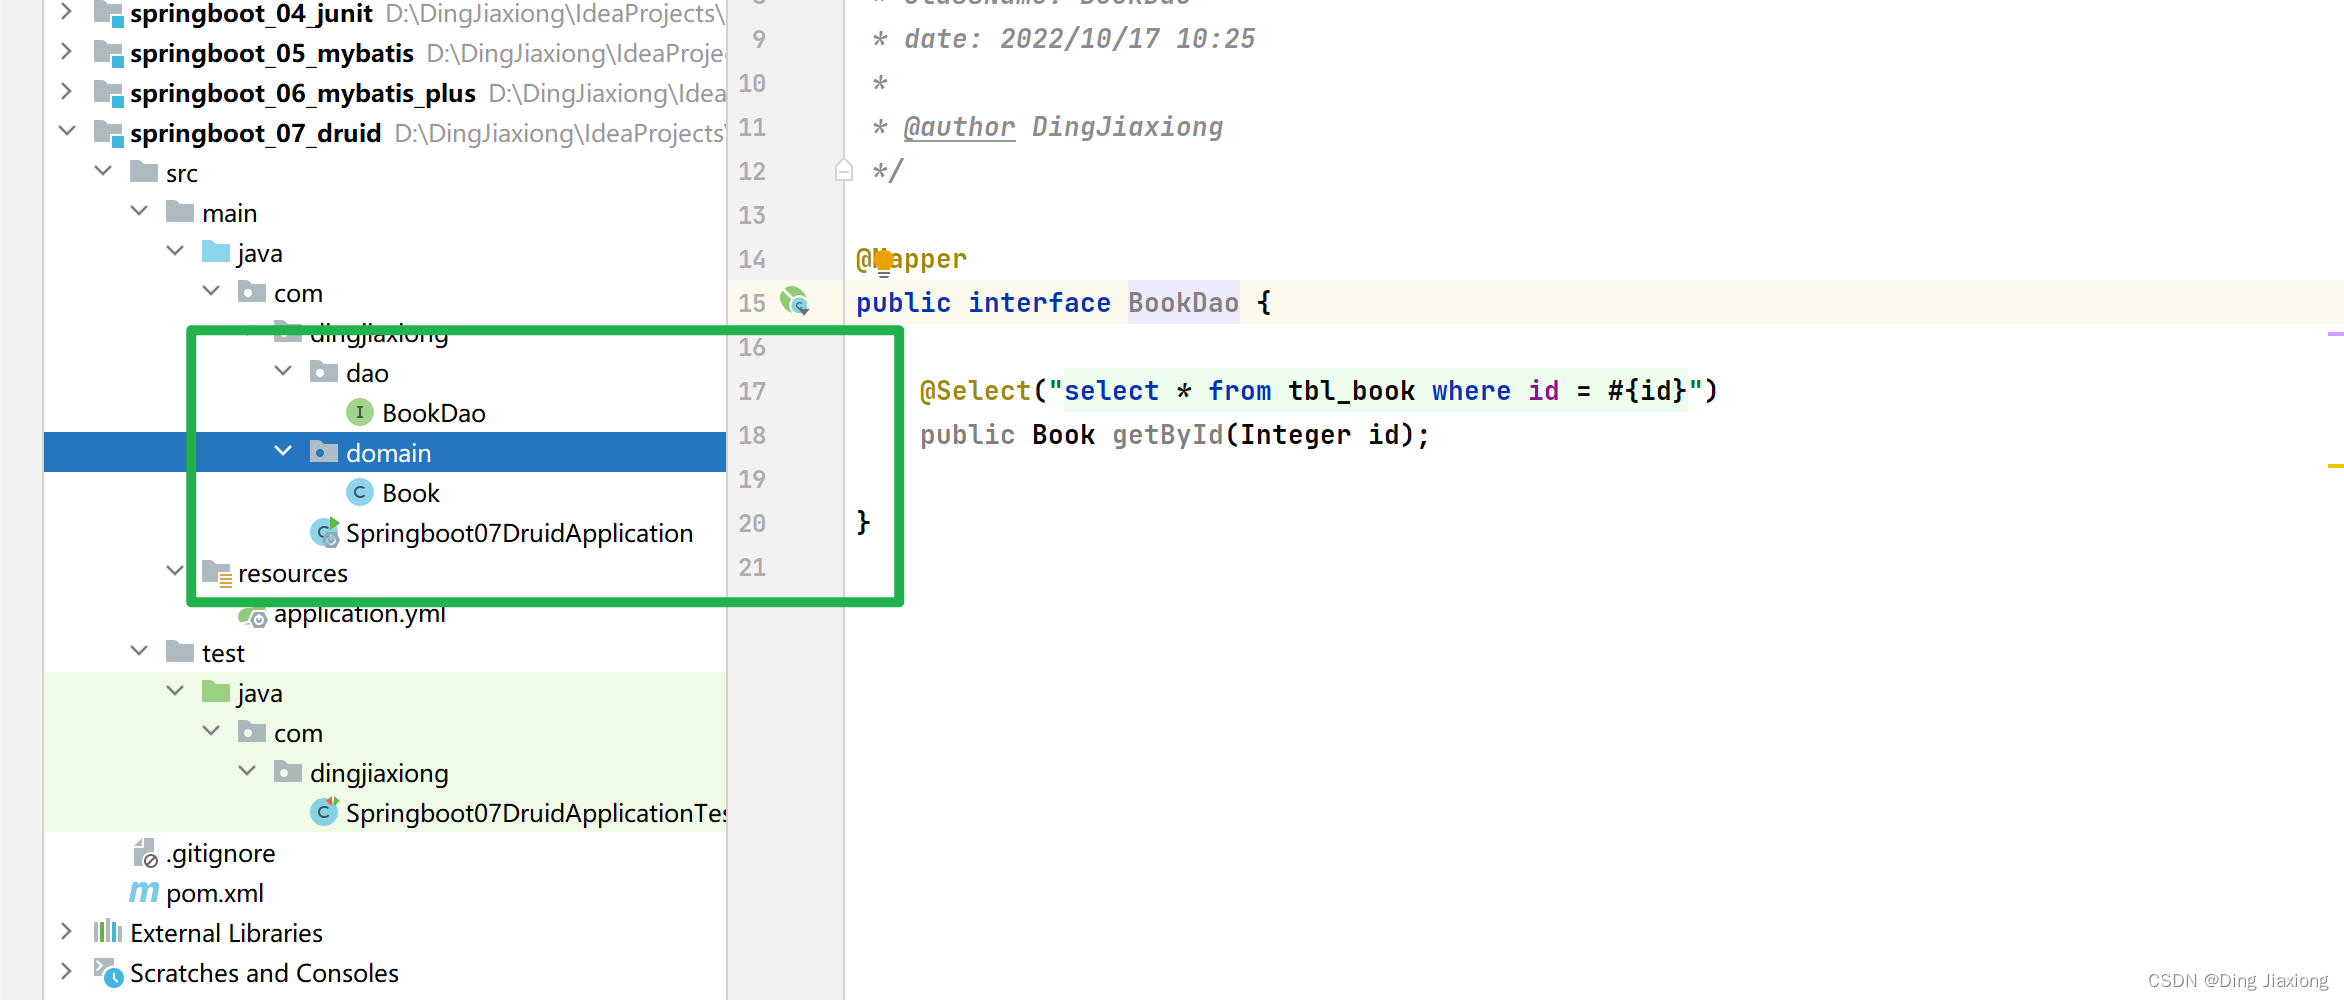The width and height of the screenshot is (2344, 1000).
Task: Click the springboot_06_mybatis_plus module icon
Action: point(108,92)
